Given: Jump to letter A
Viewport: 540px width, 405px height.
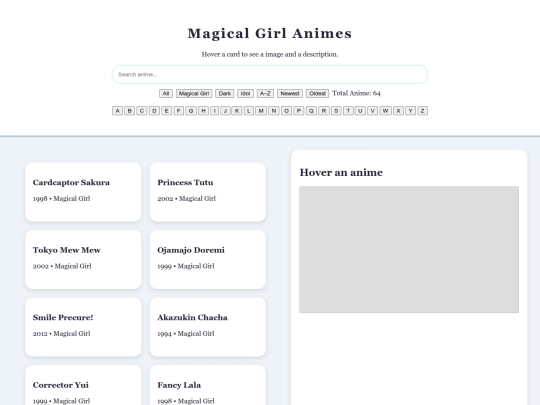Looking at the screenshot, I should coord(117,111).
